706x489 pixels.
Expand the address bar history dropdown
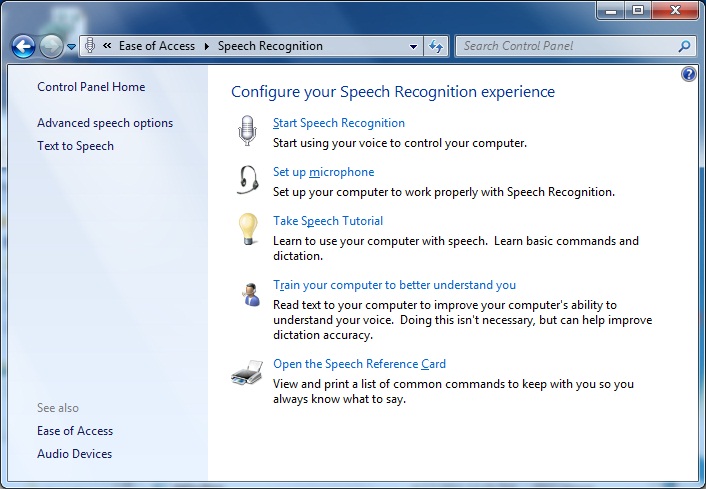click(x=413, y=46)
